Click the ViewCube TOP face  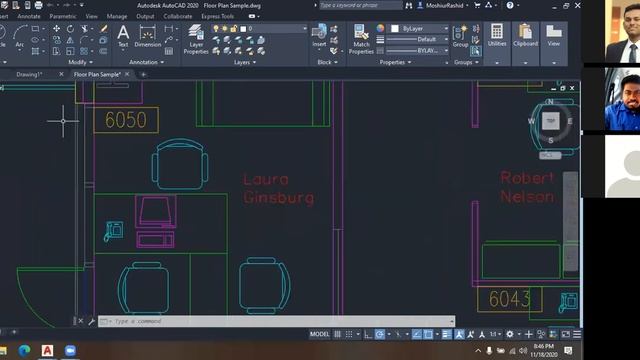pos(551,121)
